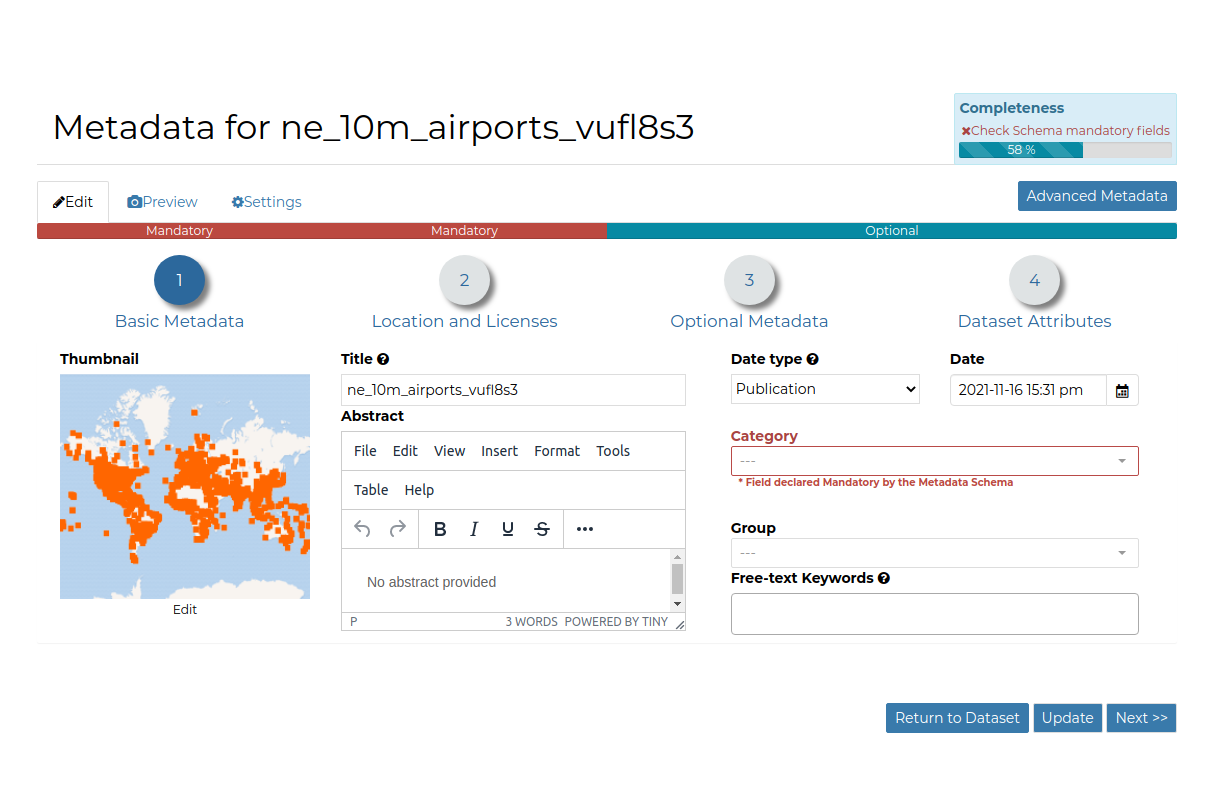
Task: Open the Format menu in the abstract editor
Action: [557, 450]
